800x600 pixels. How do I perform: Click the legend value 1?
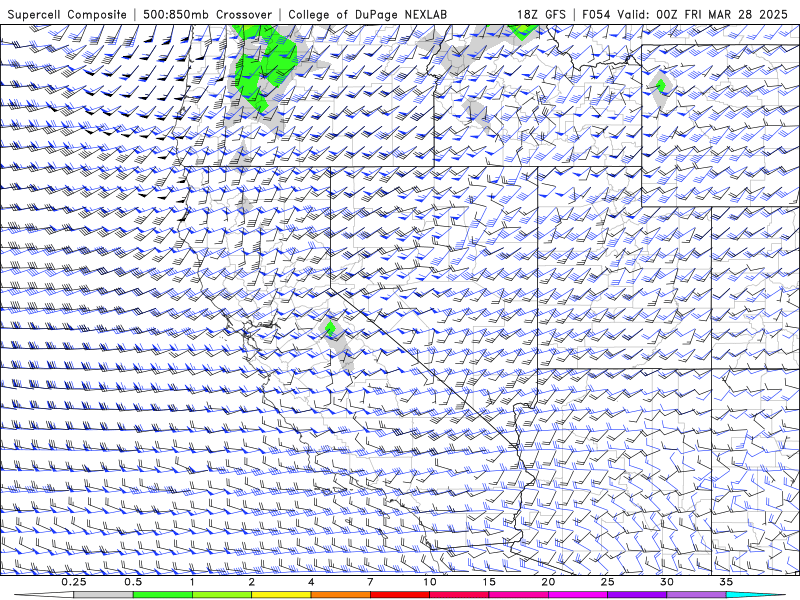click(x=192, y=582)
